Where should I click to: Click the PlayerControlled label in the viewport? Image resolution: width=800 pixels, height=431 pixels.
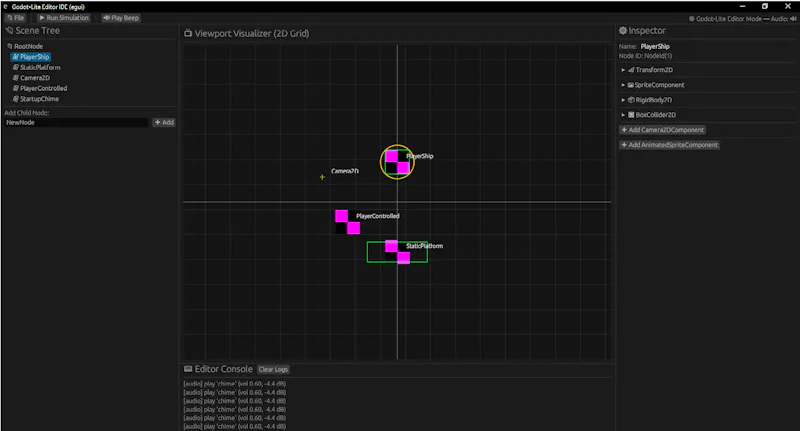click(378, 216)
